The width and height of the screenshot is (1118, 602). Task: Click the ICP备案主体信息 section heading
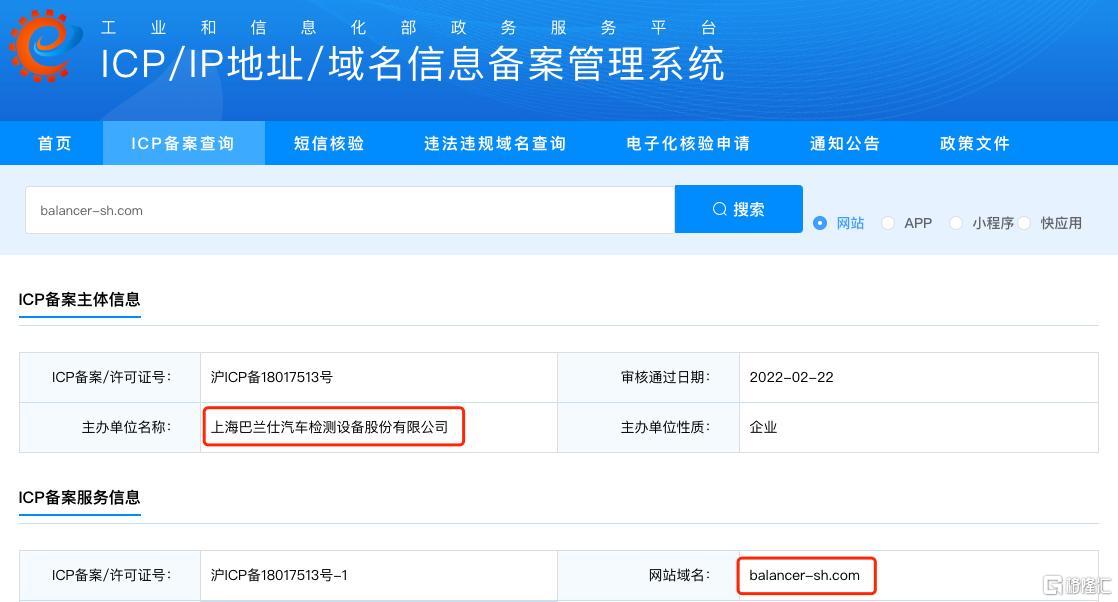point(79,300)
